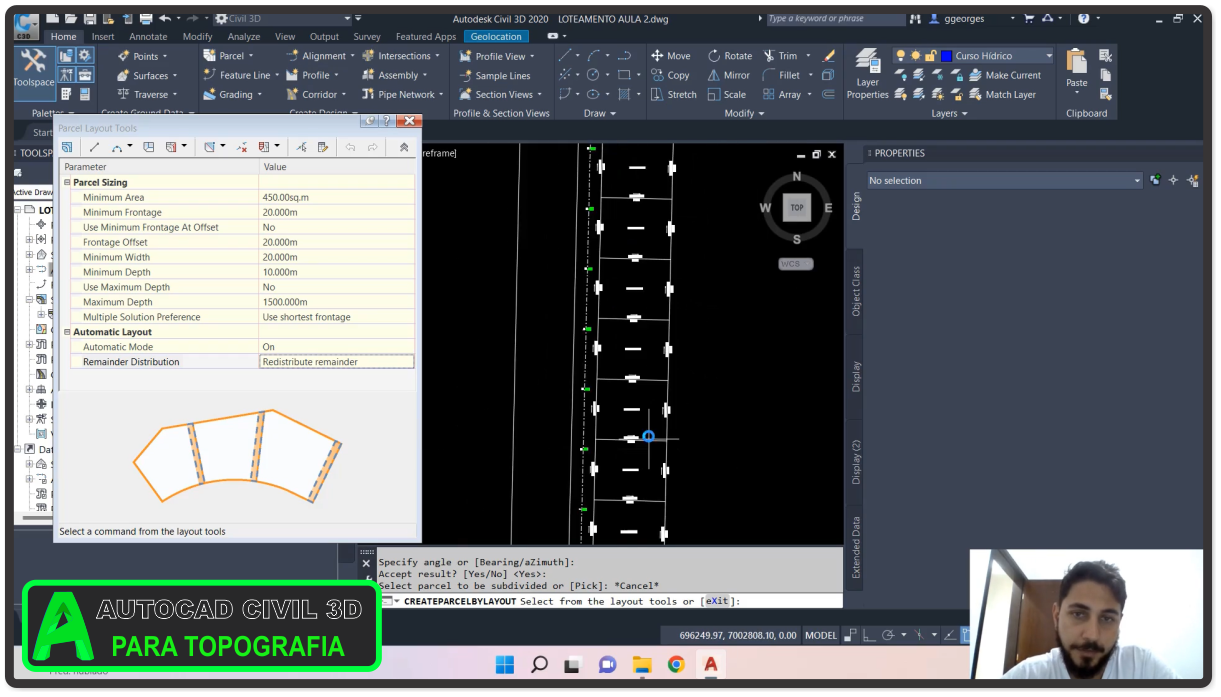Open the Curso Hídrico layer dropdown

pos(1048,56)
